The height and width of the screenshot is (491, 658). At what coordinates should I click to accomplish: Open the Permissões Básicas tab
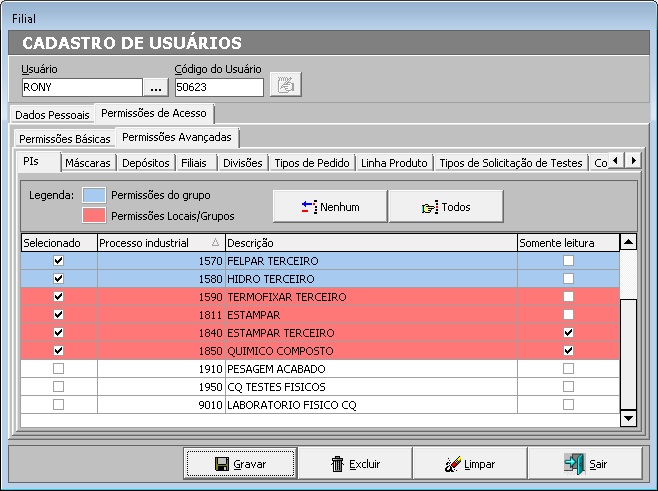(x=65, y=139)
